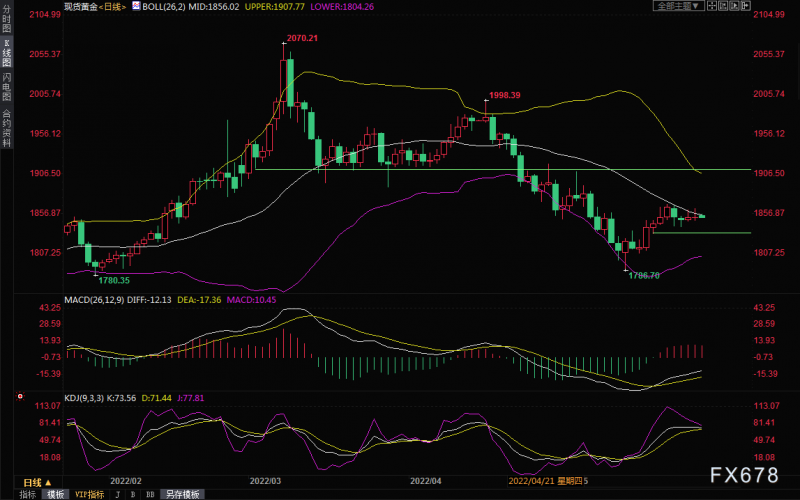The width and height of the screenshot is (800, 500).
Task: Click the MID:1856.02 value
Action: click(214, 7)
